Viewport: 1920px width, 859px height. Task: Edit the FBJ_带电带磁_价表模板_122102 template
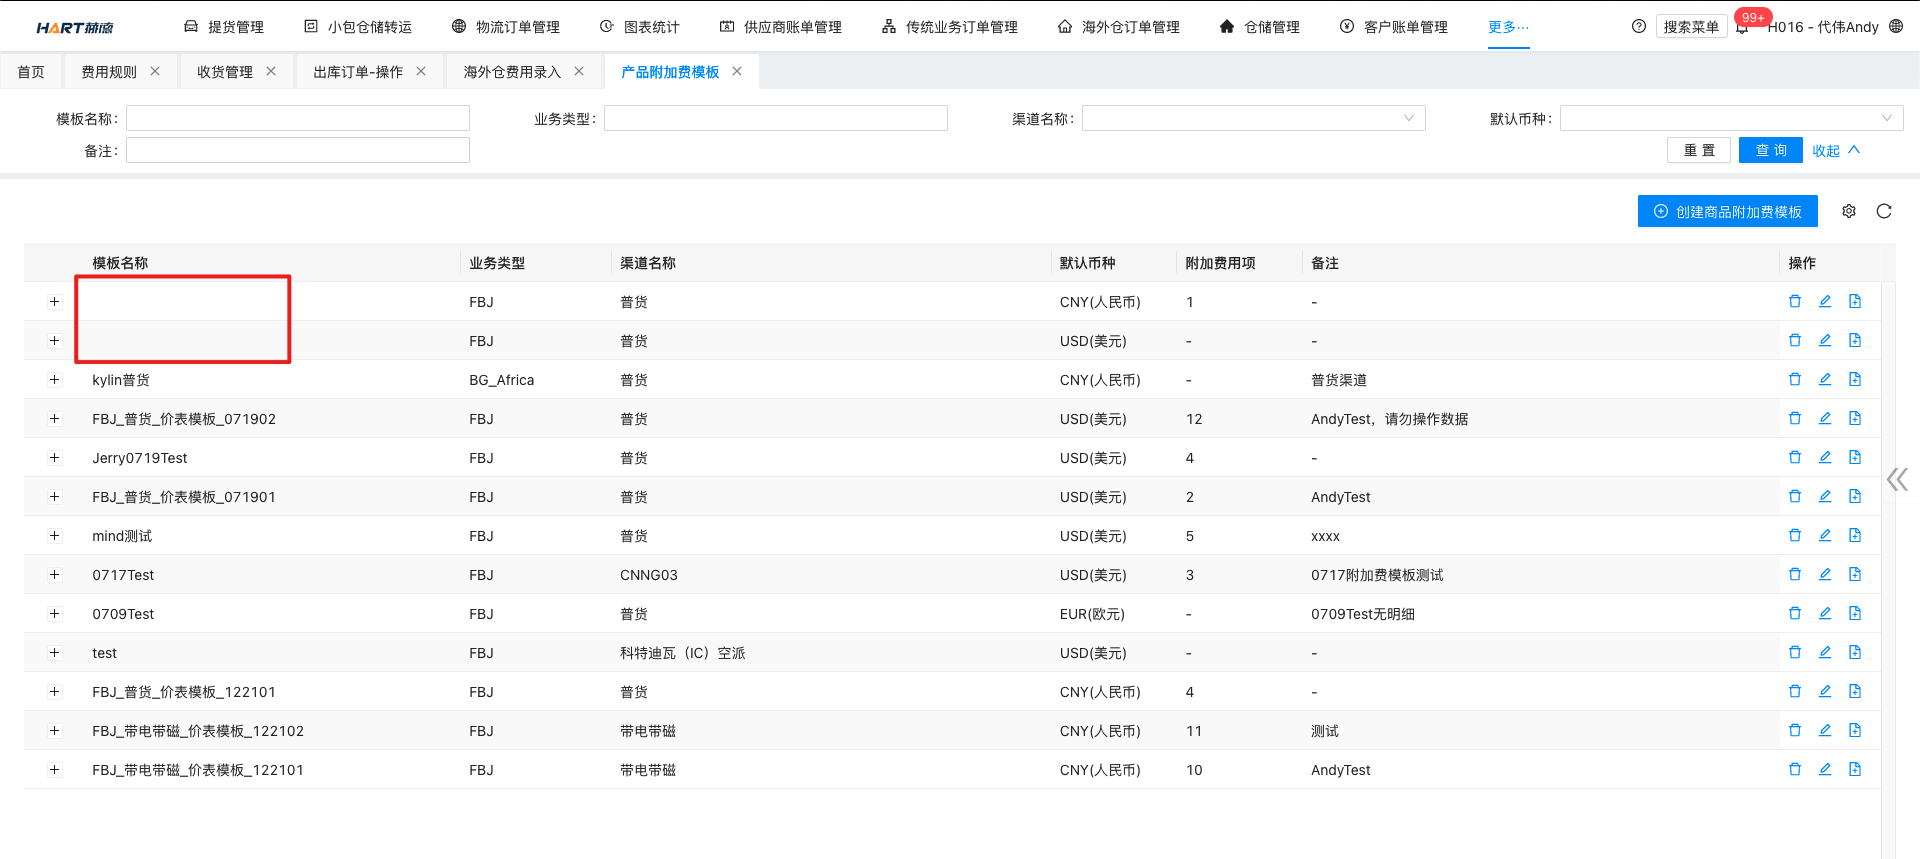click(x=1824, y=731)
